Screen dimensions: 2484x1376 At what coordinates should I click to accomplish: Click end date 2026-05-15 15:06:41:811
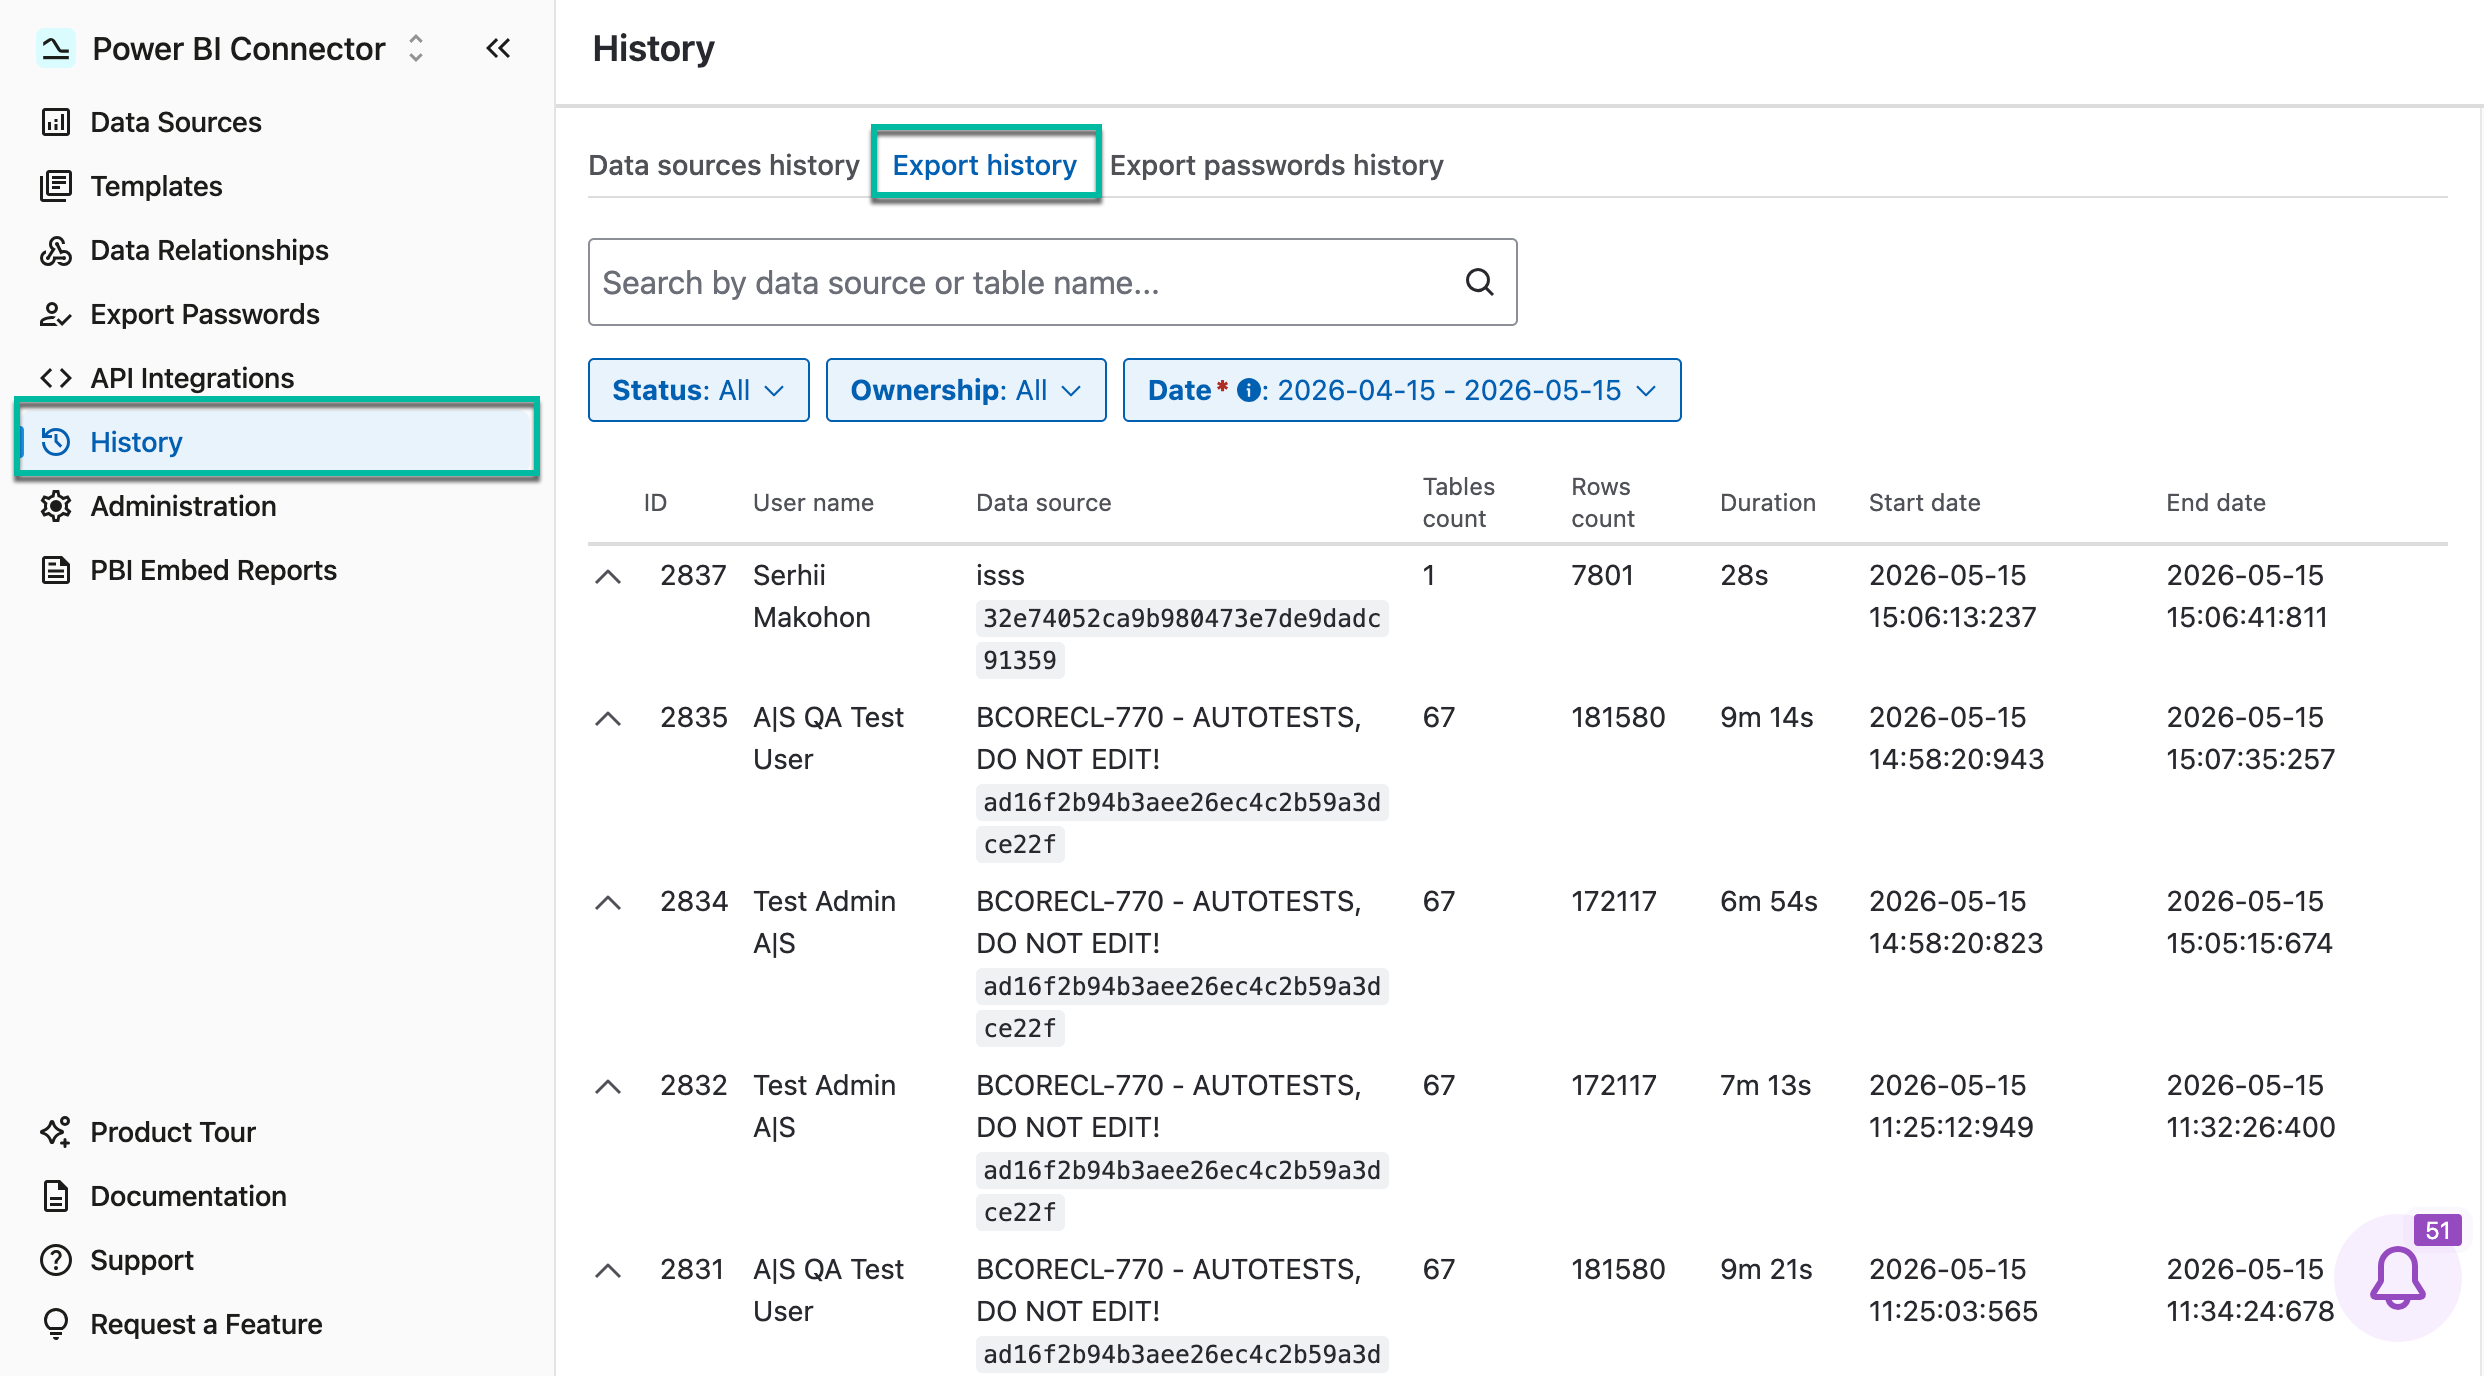[2247, 596]
